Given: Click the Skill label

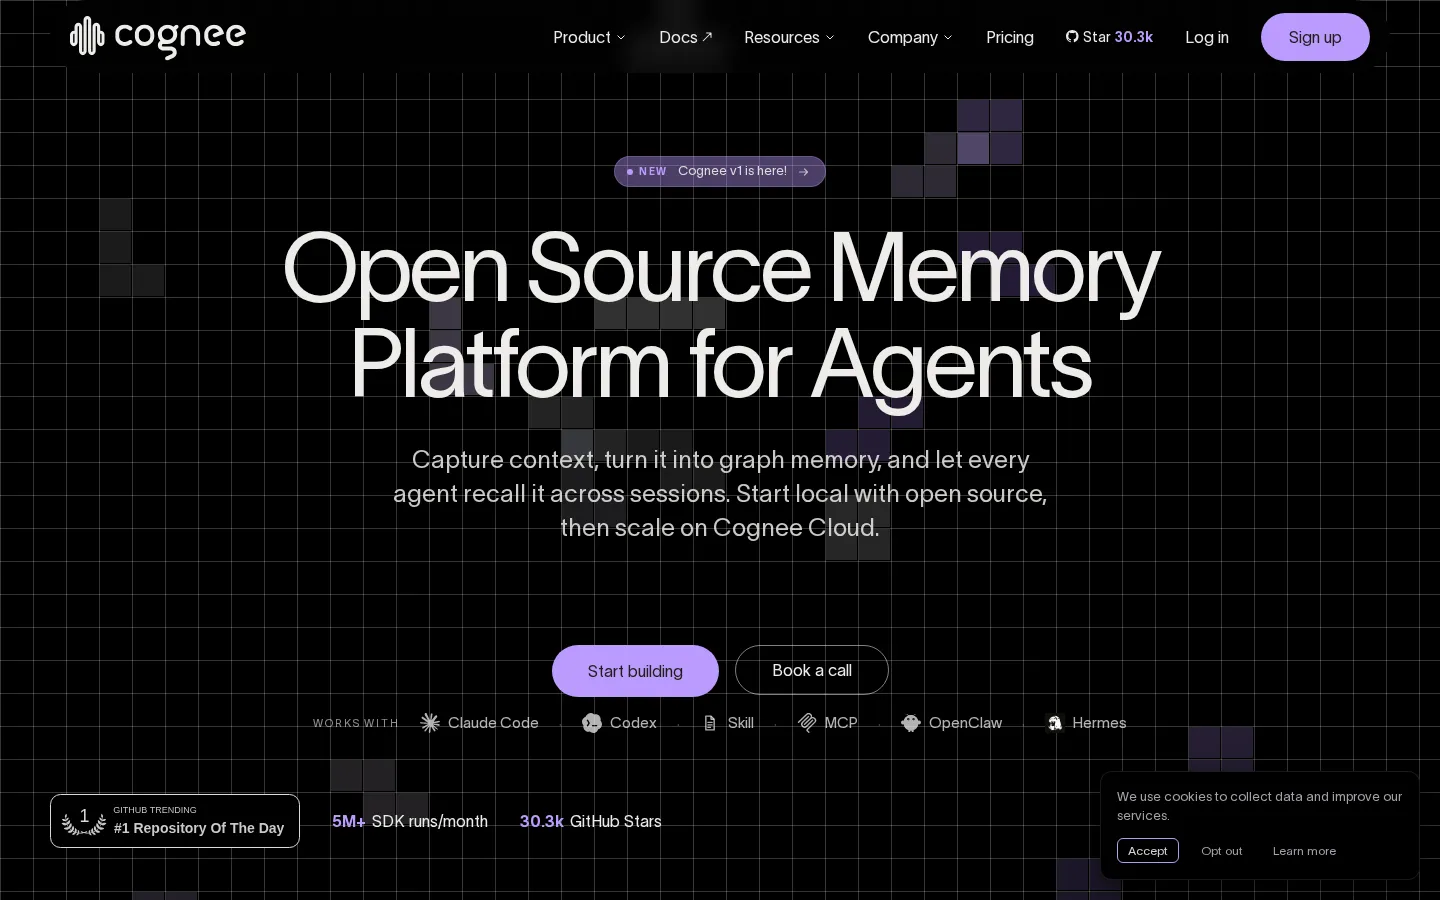Looking at the screenshot, I should (741, 723).
